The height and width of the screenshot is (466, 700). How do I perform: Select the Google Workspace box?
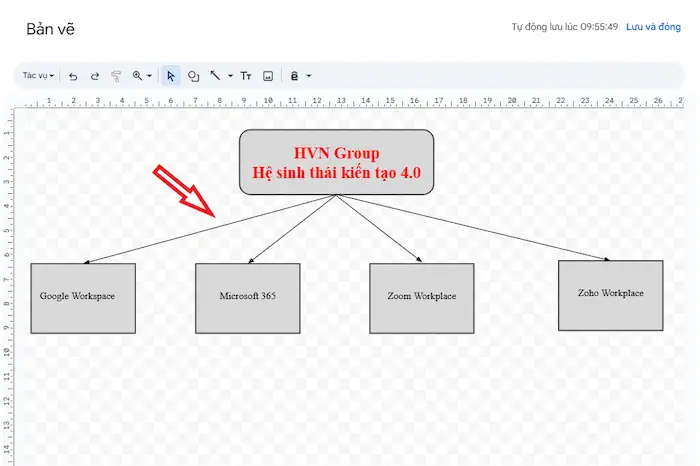(x=83, y=298)
